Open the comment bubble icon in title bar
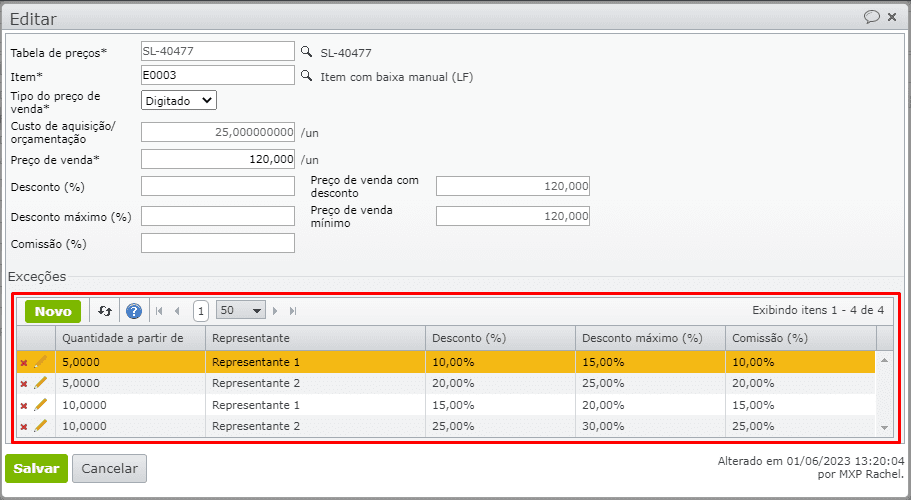 pos(871,17)
